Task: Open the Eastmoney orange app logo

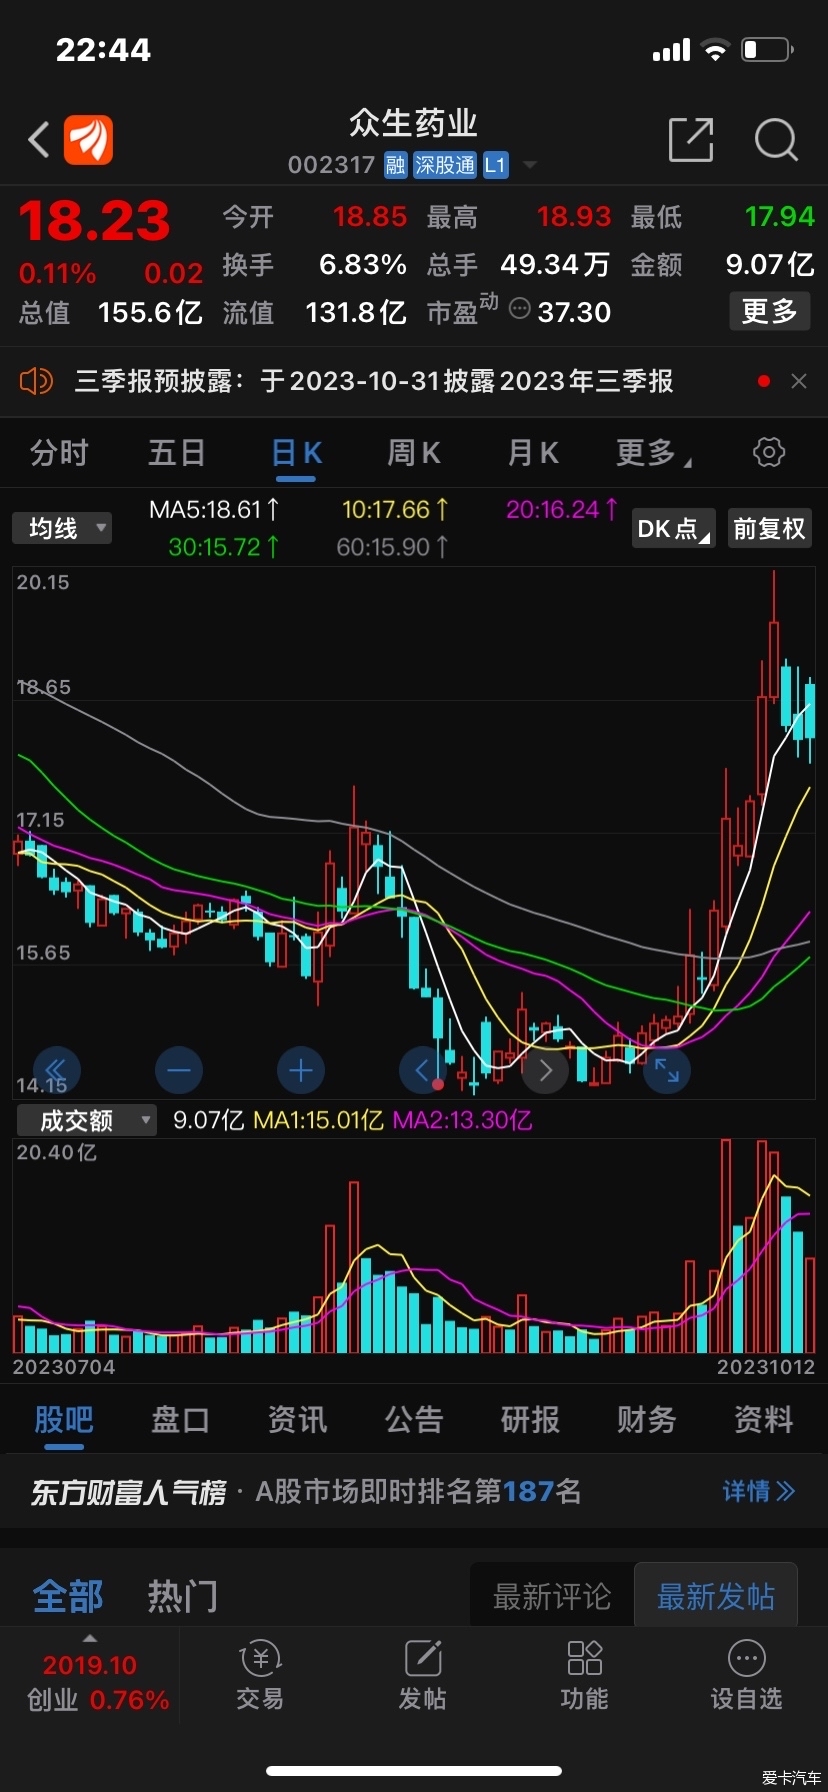Action: pyautogui.click(x=89, y=139)
